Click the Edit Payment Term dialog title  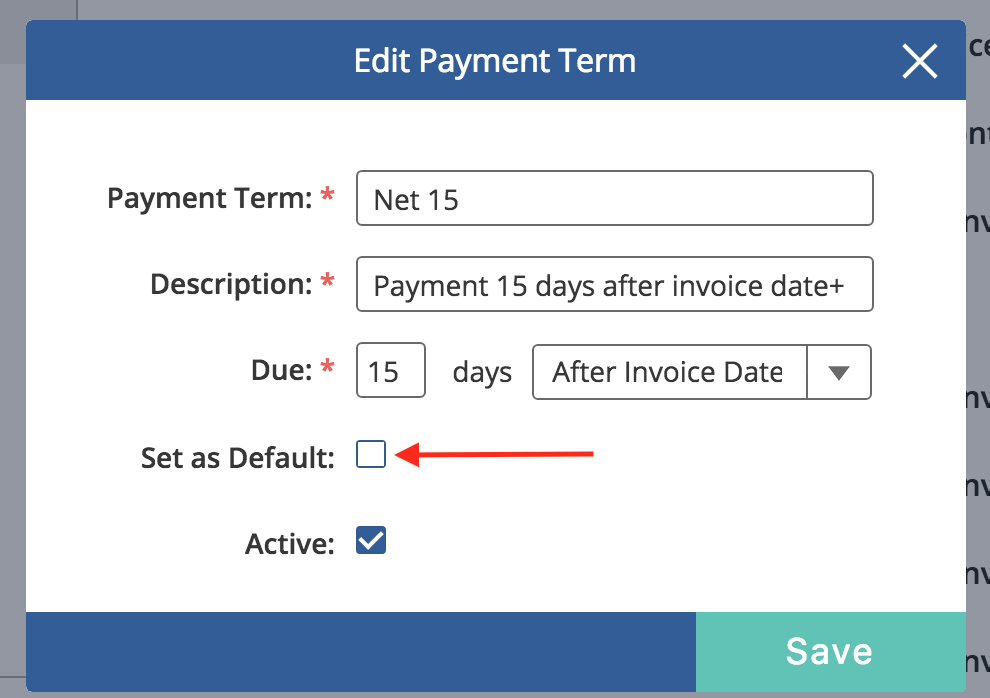point(495,61)
